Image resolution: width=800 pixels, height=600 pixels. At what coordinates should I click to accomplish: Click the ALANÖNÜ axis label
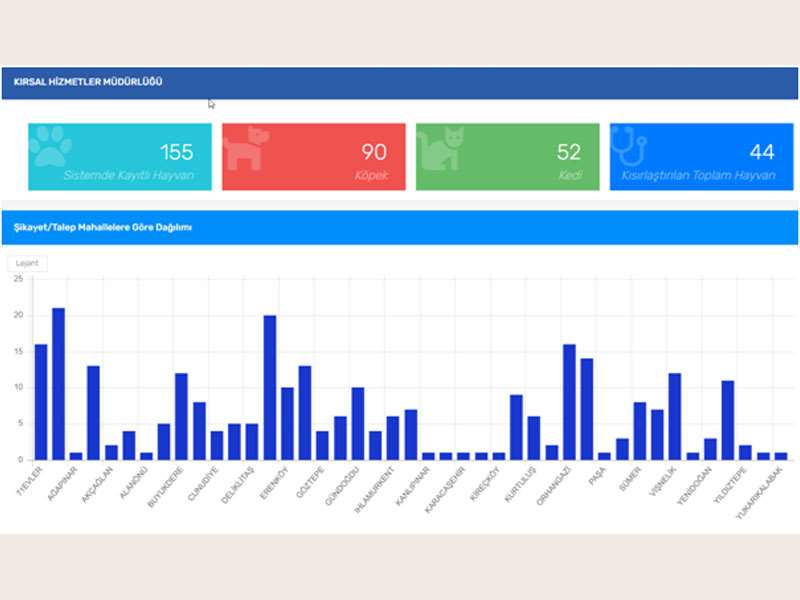[133, 483]
